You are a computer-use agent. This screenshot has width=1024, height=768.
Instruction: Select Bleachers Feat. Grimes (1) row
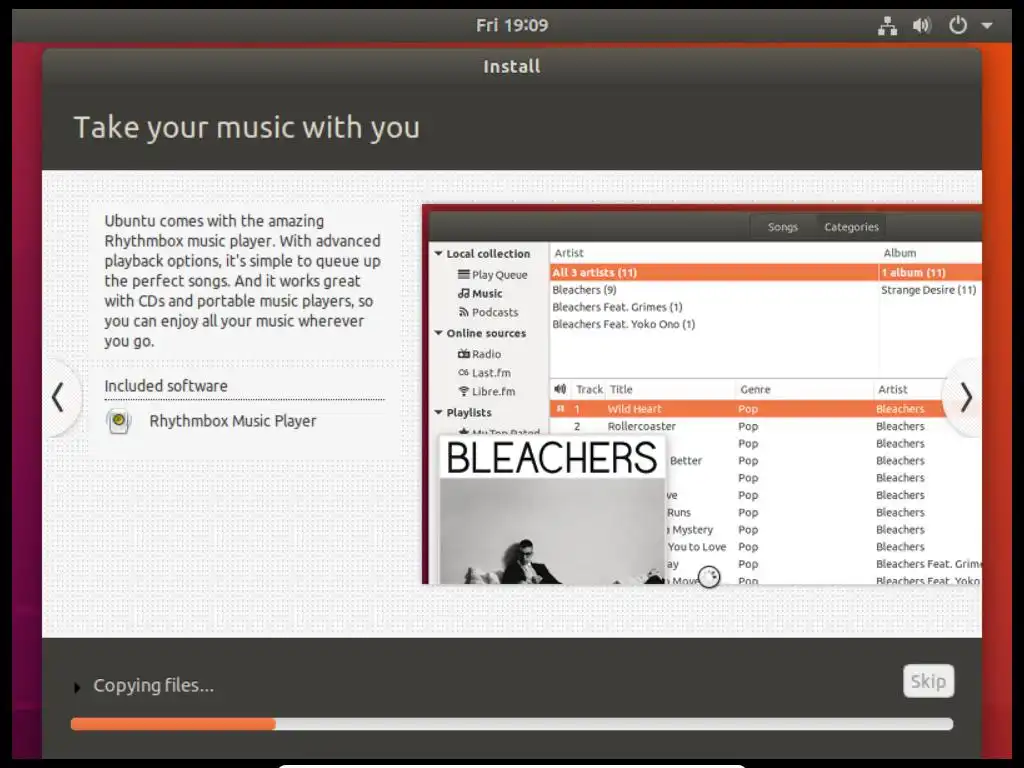click(713, 307)
